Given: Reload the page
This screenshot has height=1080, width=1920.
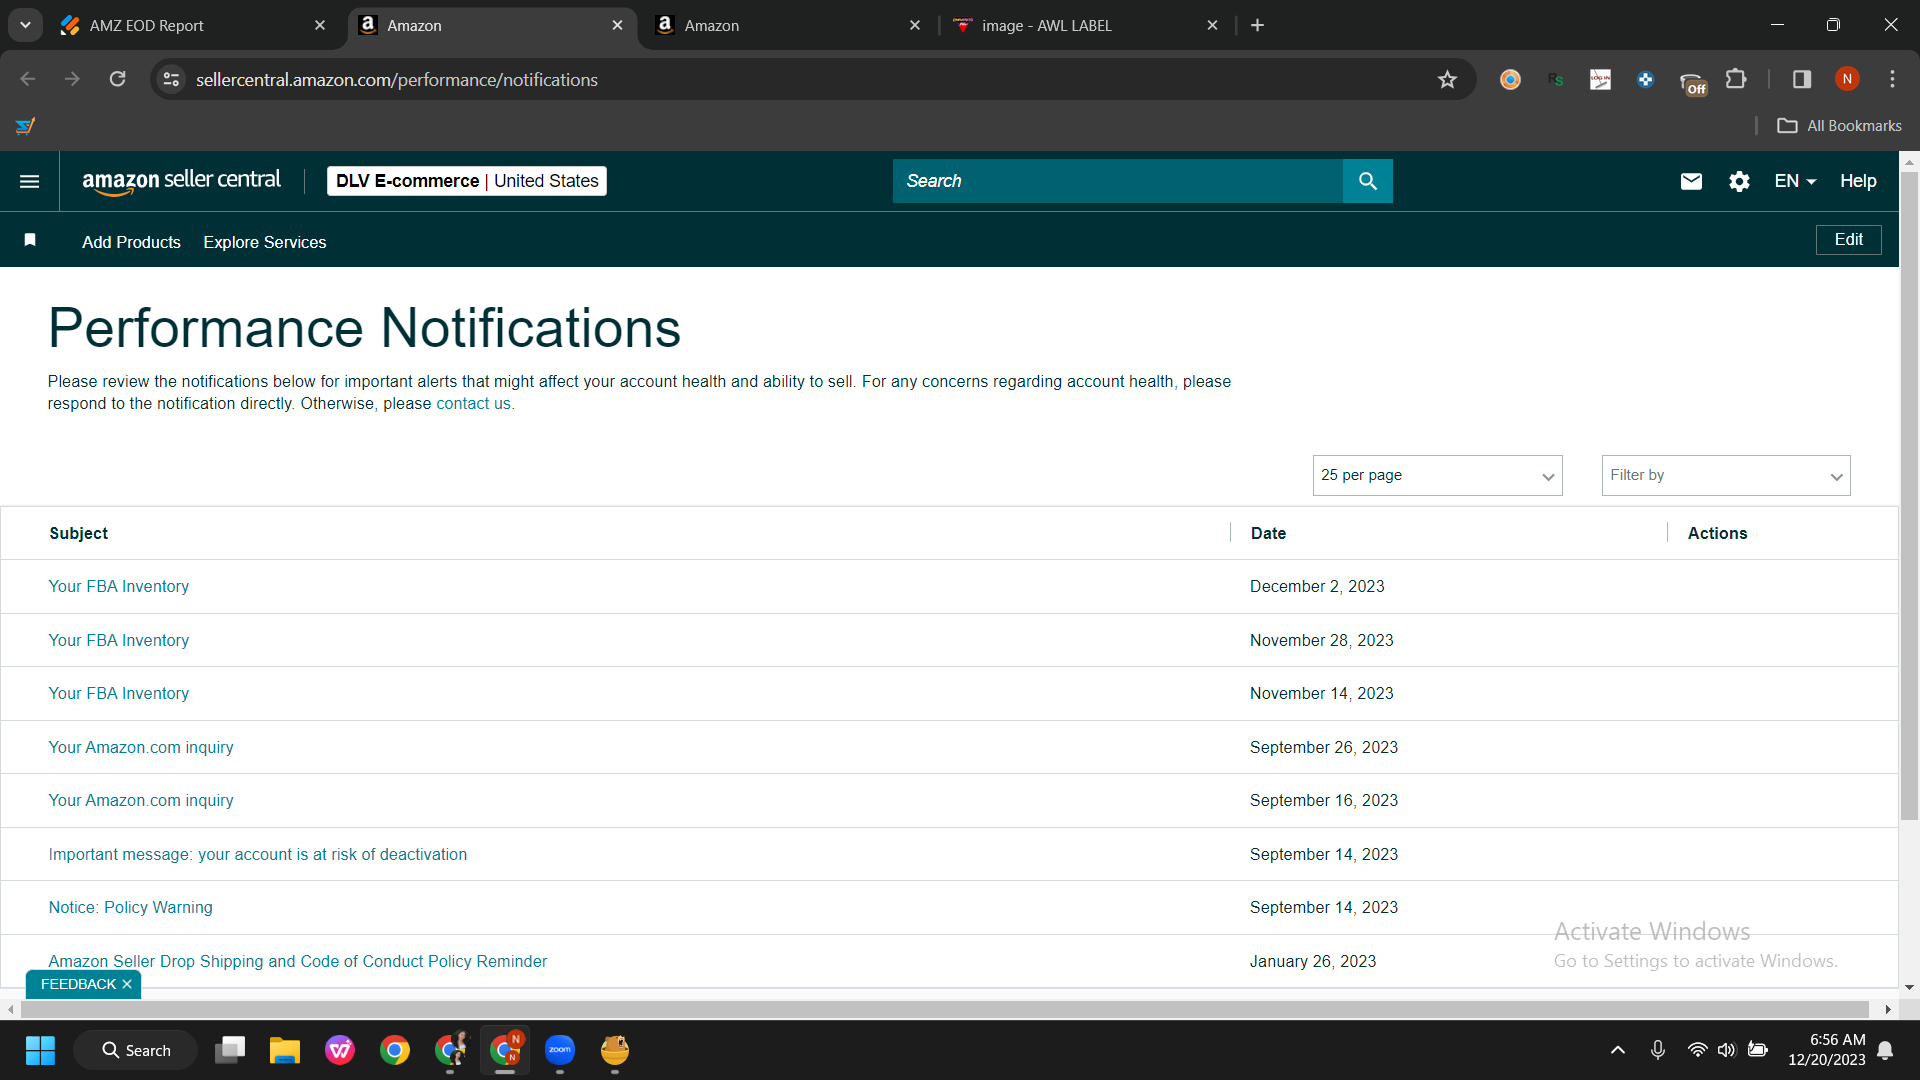Looking at the screenshot, I should [117, 79].
